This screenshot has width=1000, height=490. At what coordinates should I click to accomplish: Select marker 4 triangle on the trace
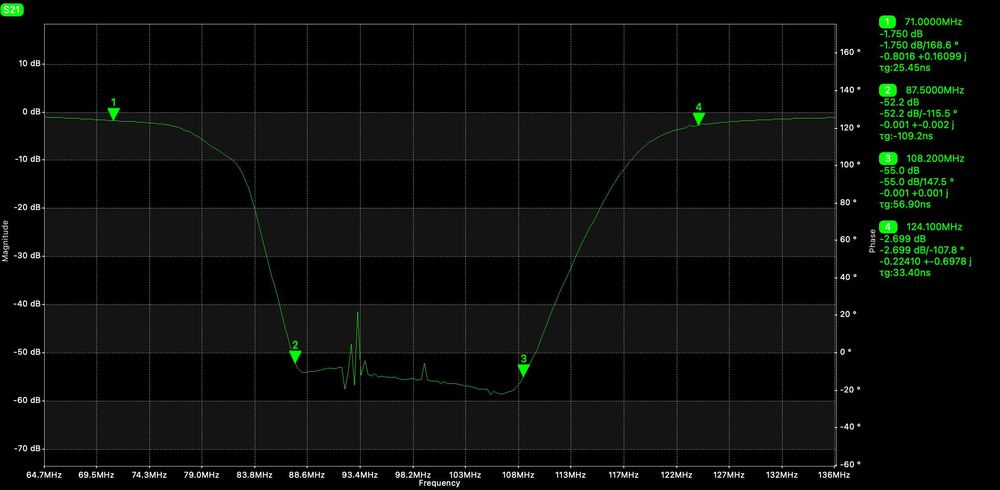click(x=699, y=119)
